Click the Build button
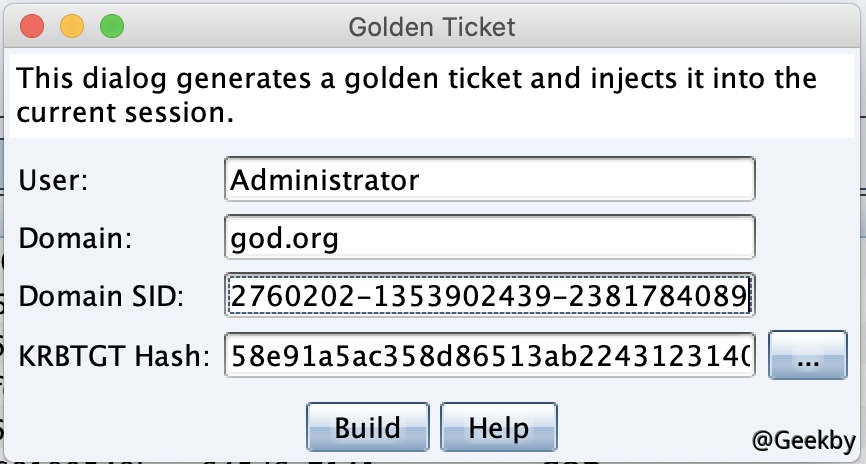The width and height of the screenshot is (866, 464). click(367, 428)
